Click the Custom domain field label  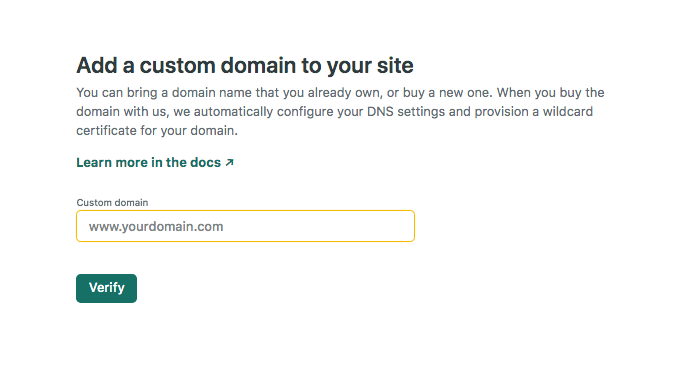tap(112, 203)
